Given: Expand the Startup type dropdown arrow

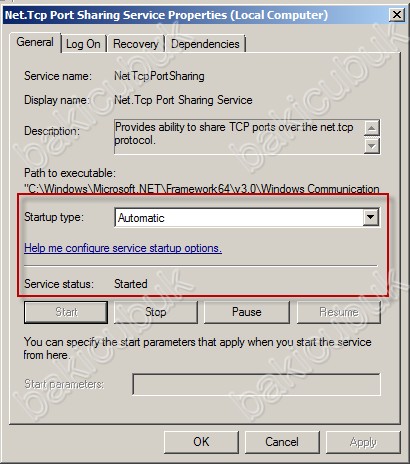Looking at the screenshot, I should click(x=370, y=217).
